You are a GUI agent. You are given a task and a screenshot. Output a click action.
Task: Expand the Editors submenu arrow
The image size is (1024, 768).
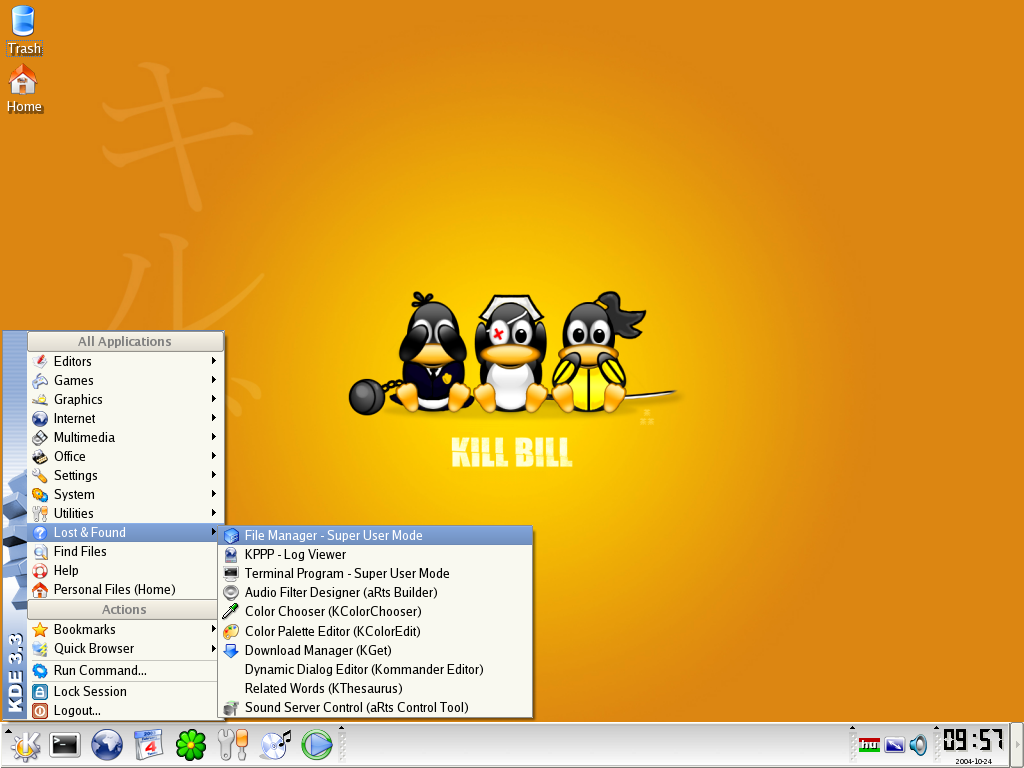[x=214, y=360]
